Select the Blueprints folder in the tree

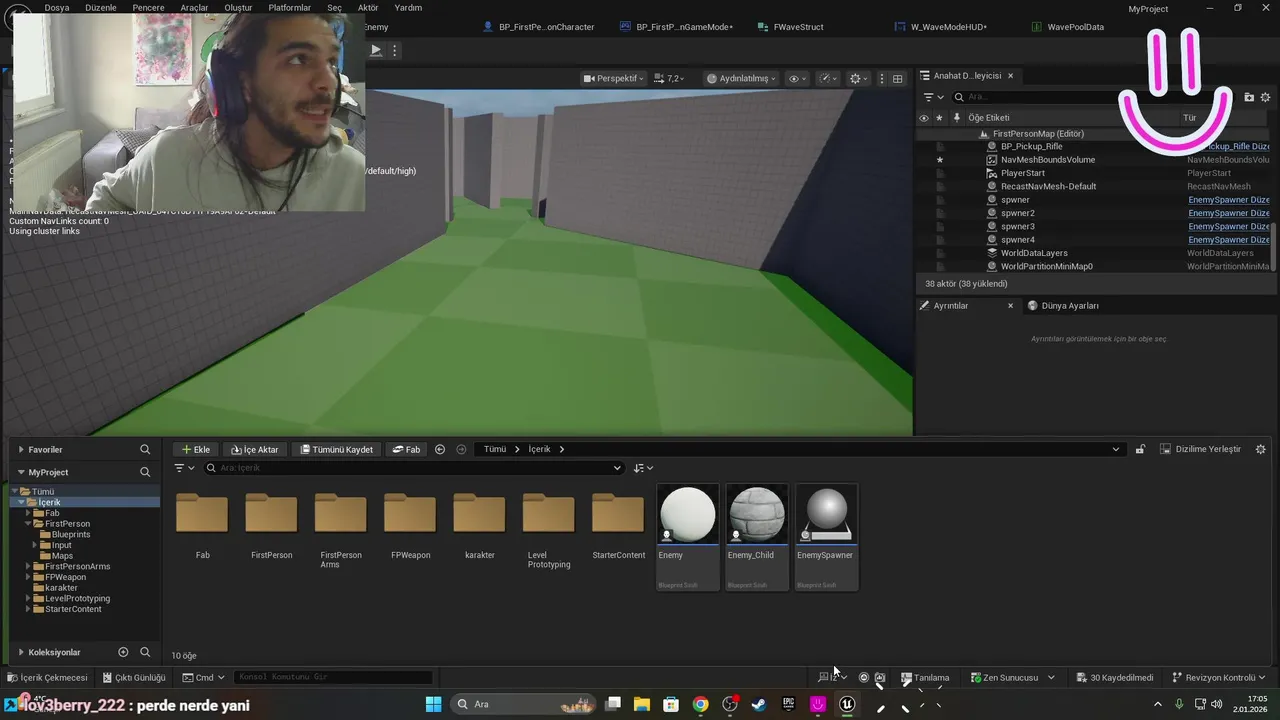coord(71,534)
